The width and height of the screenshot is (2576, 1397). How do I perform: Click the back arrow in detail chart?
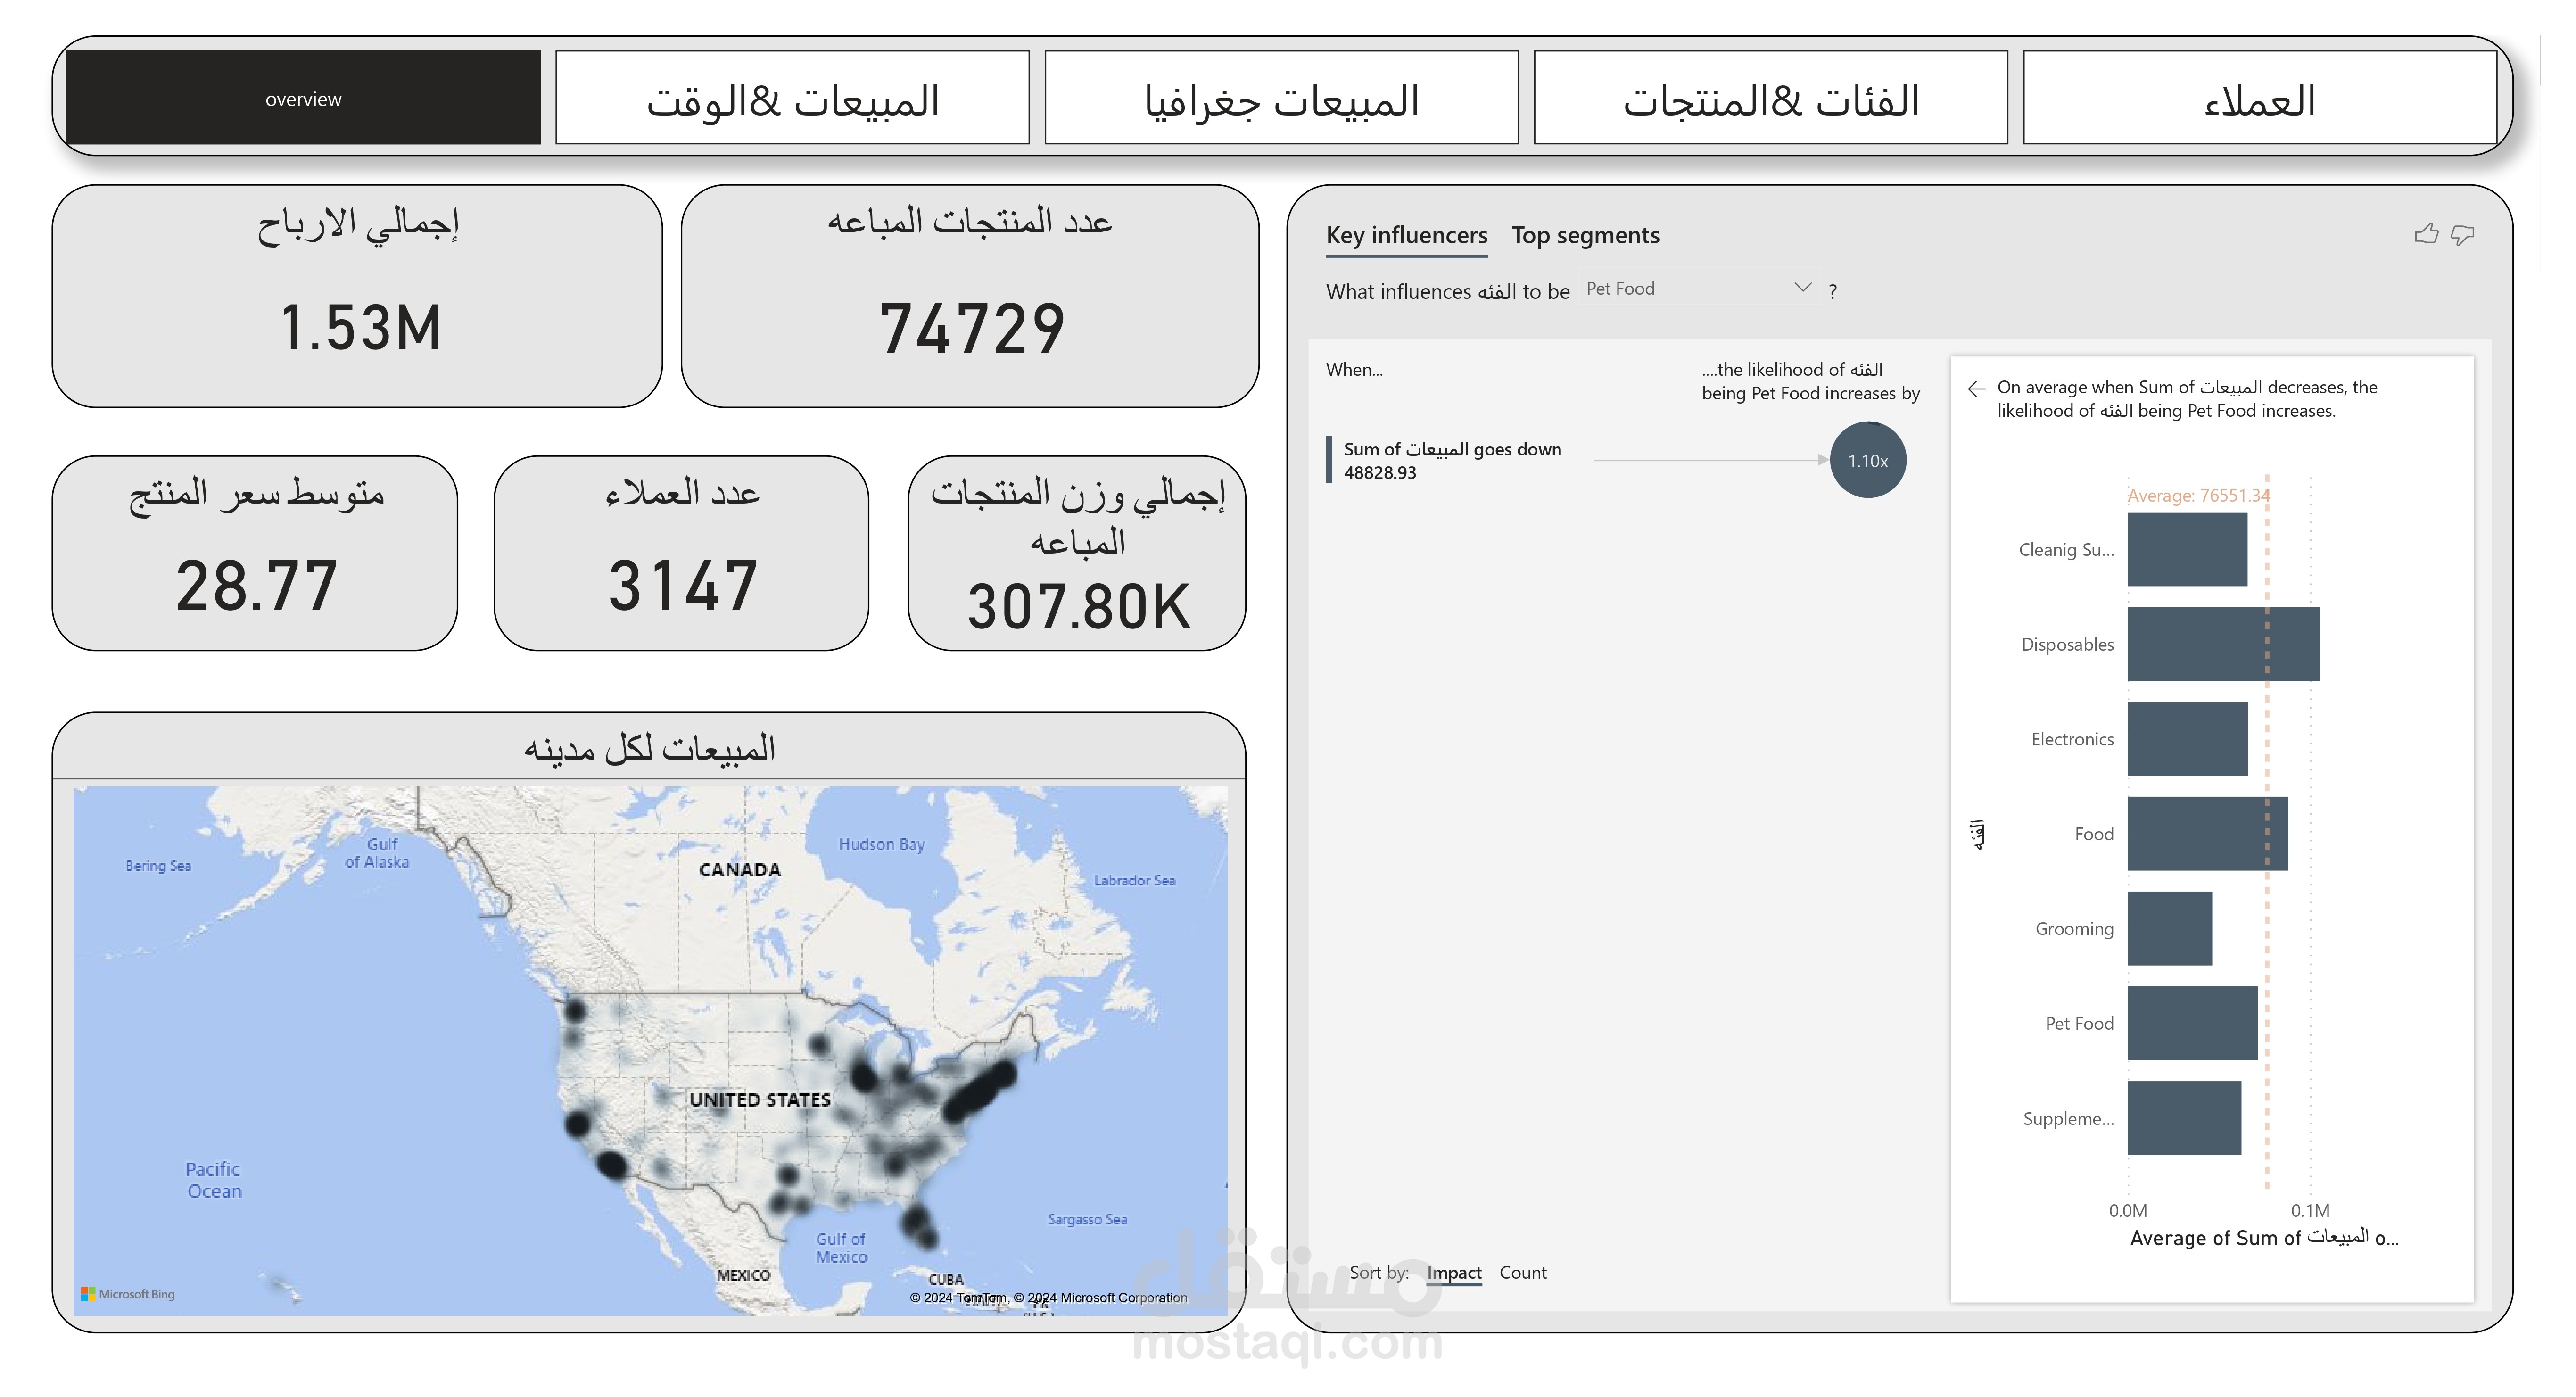click(x=1976, y=389)
